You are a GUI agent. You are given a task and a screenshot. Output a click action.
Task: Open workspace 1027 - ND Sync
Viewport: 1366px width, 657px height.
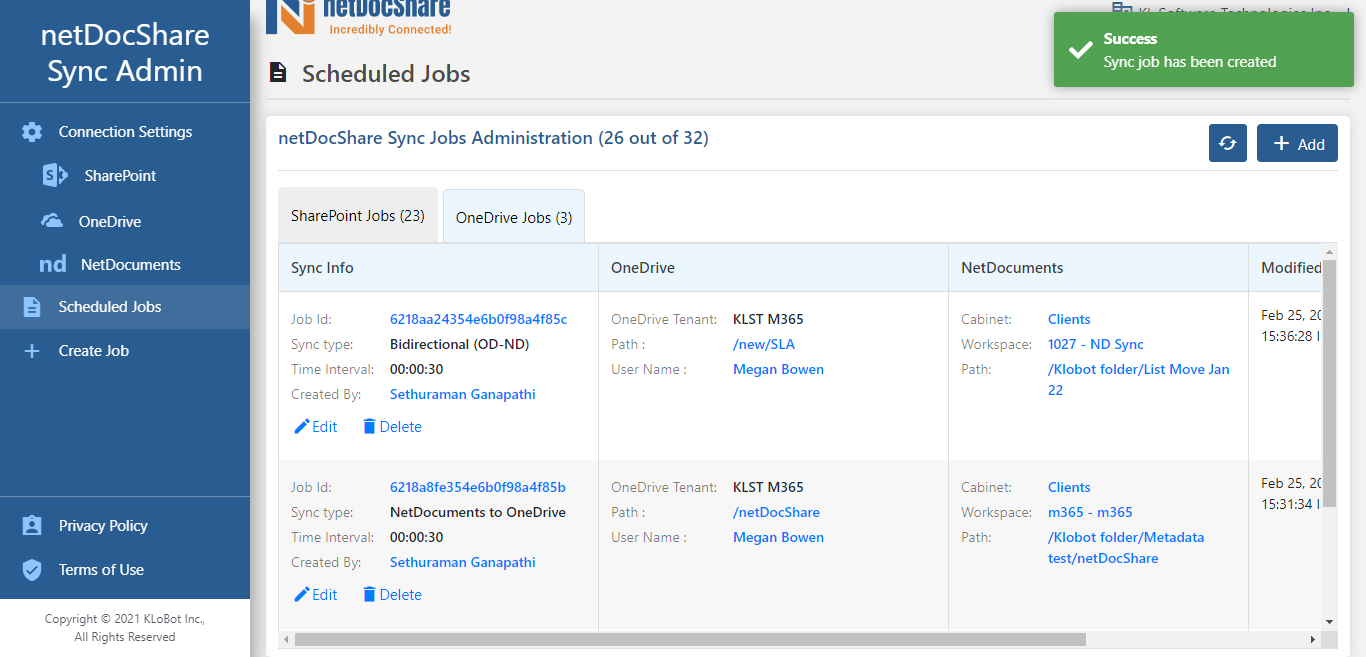point(1096,344)
